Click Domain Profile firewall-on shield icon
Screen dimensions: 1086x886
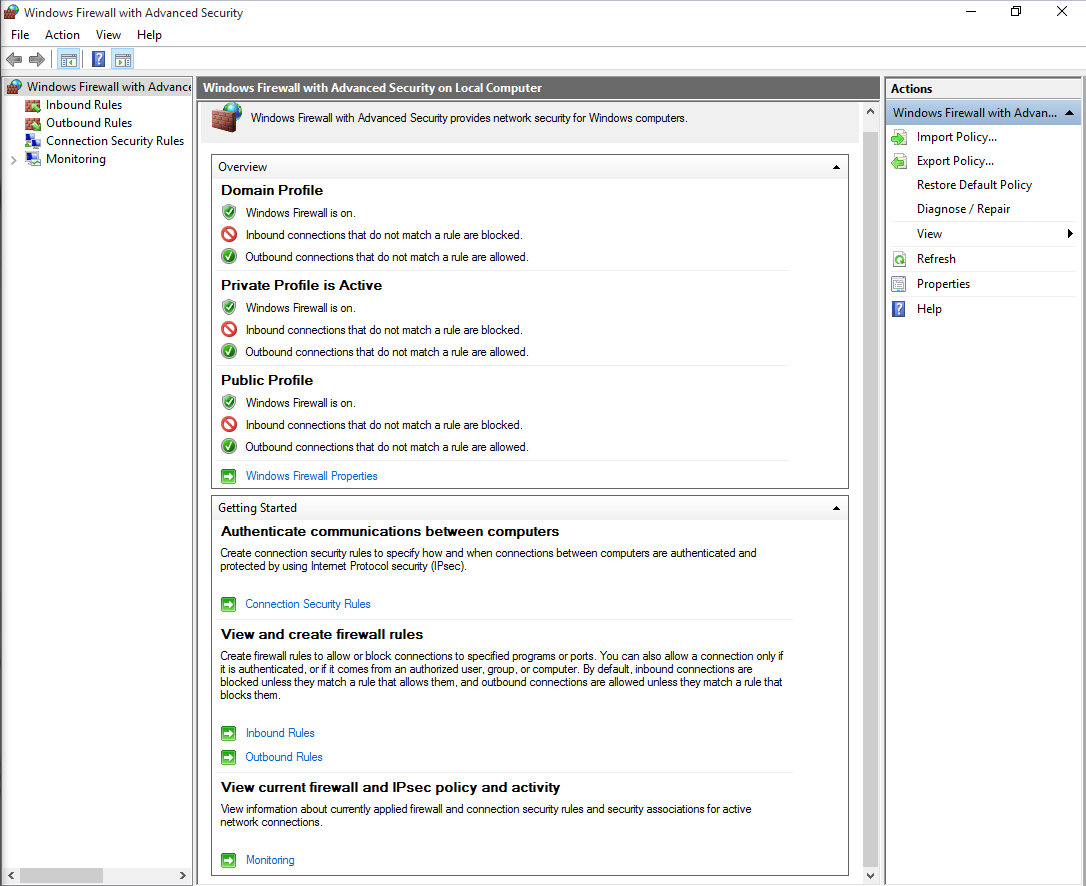click(x=229, y=213)
